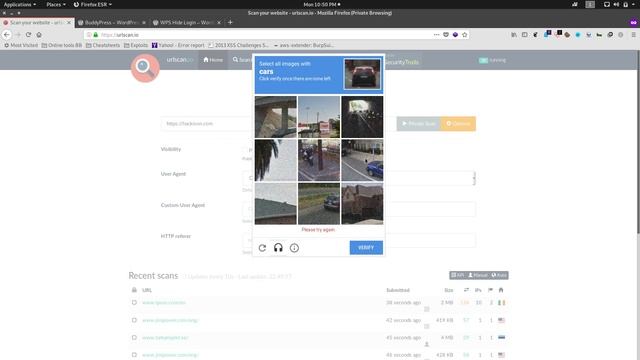Open the scan URL submitted 42 seconds ago
This screenshot has width=640, height=360.
click(x=170, y=320)
